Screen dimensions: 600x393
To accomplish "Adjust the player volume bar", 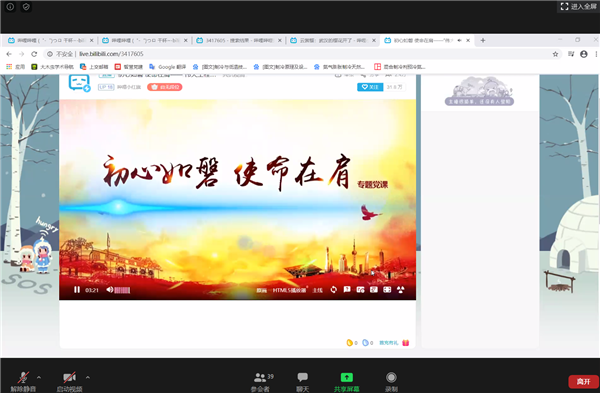I will click(122, 290).
